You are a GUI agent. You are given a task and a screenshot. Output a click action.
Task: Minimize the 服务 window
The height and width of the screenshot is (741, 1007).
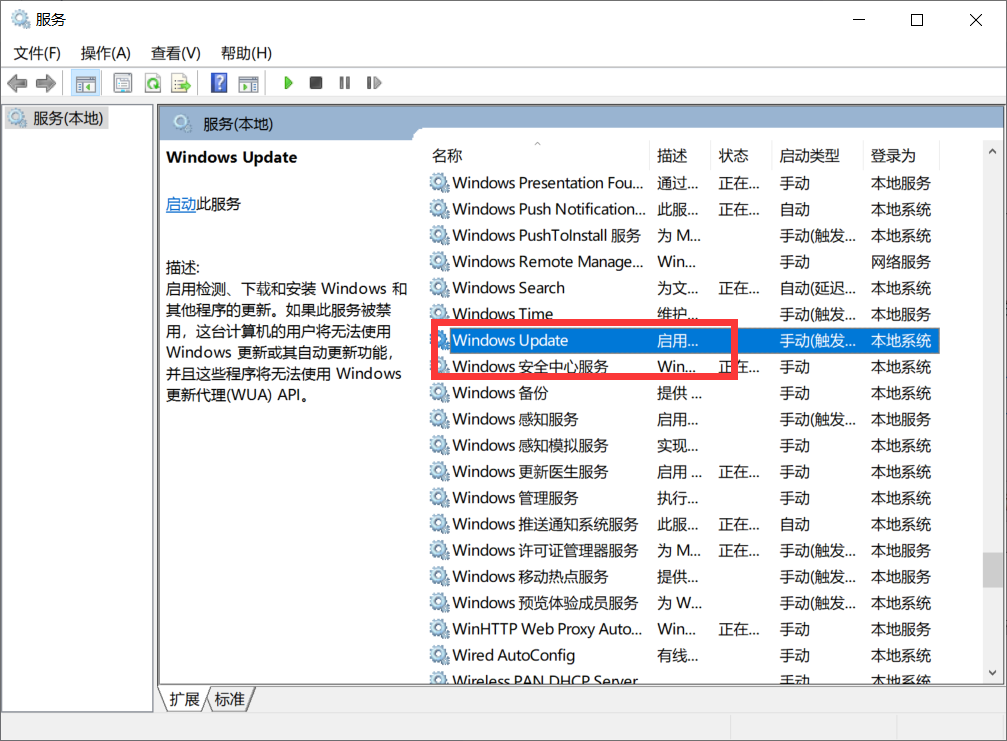click(859, 20)
